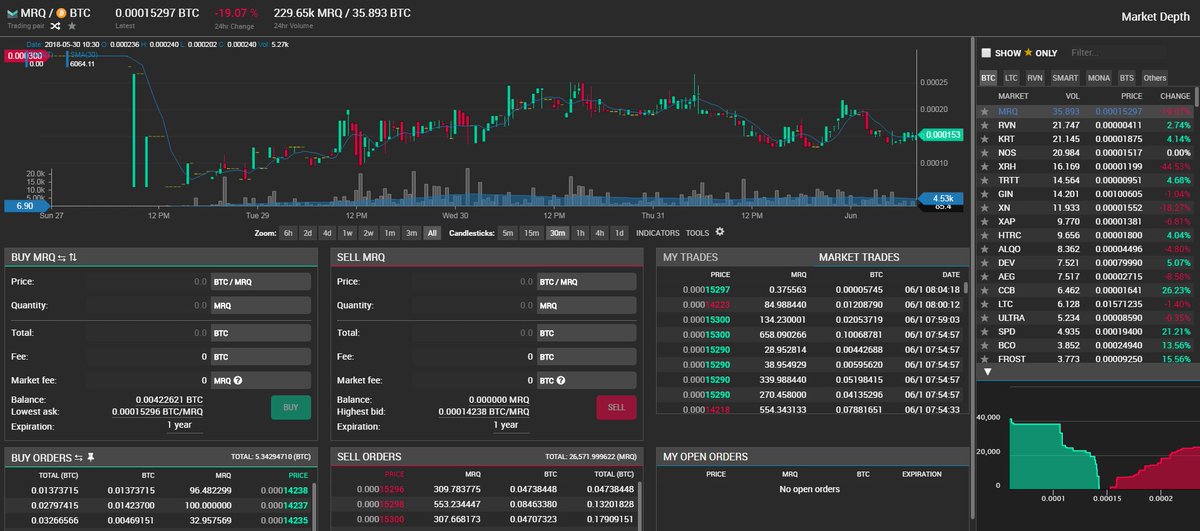Viewport: 1200px width, 531px height.
Task: Star the ALQO market row
Action: coord(985,248)
